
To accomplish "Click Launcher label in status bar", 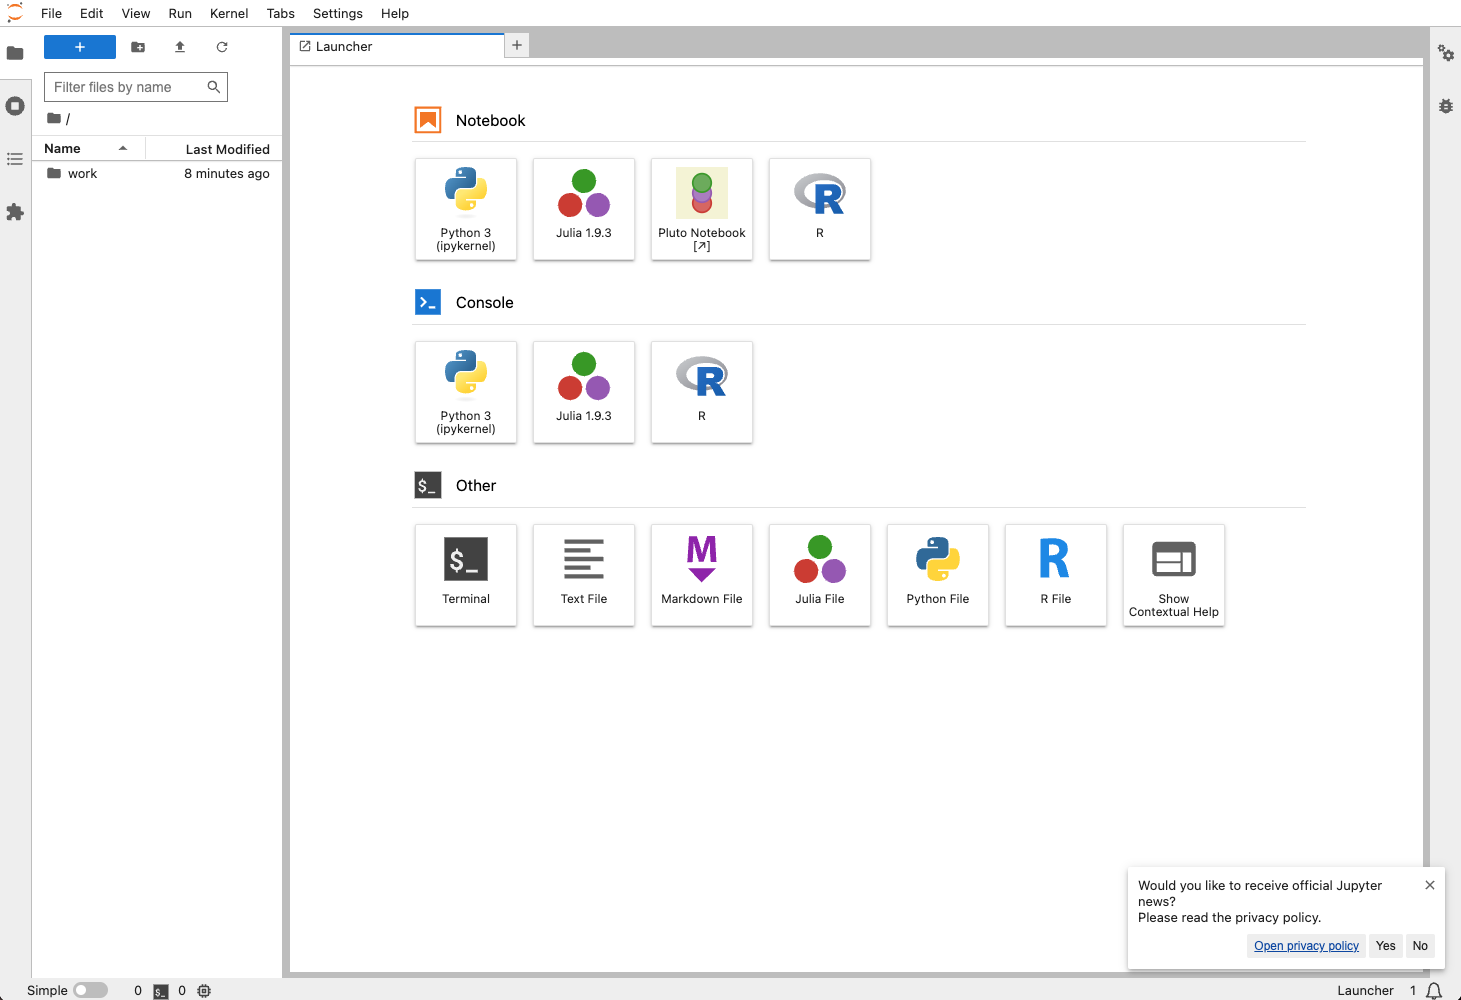I will (x=1365, y=991).
